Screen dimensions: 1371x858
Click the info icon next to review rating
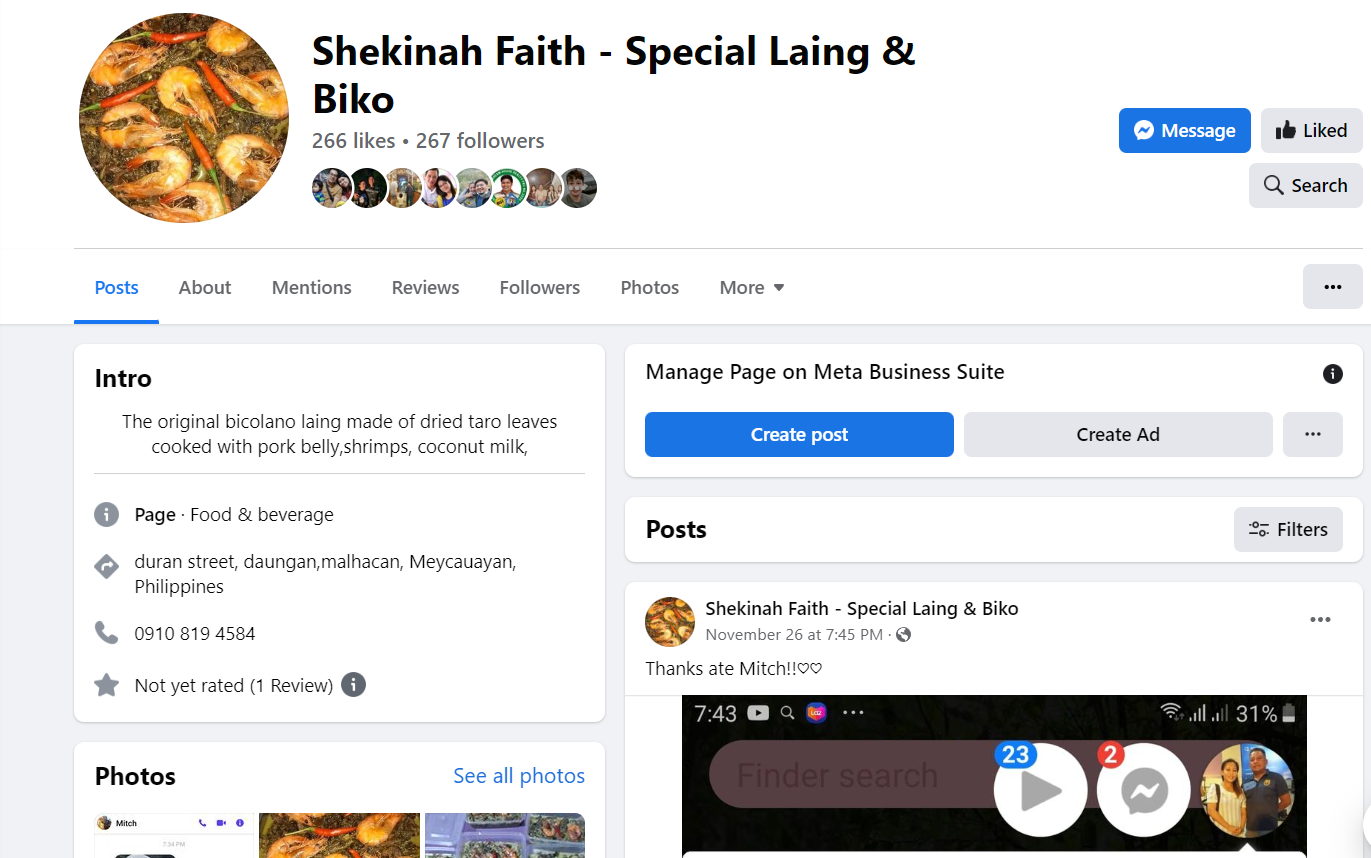tap(353, 685)
